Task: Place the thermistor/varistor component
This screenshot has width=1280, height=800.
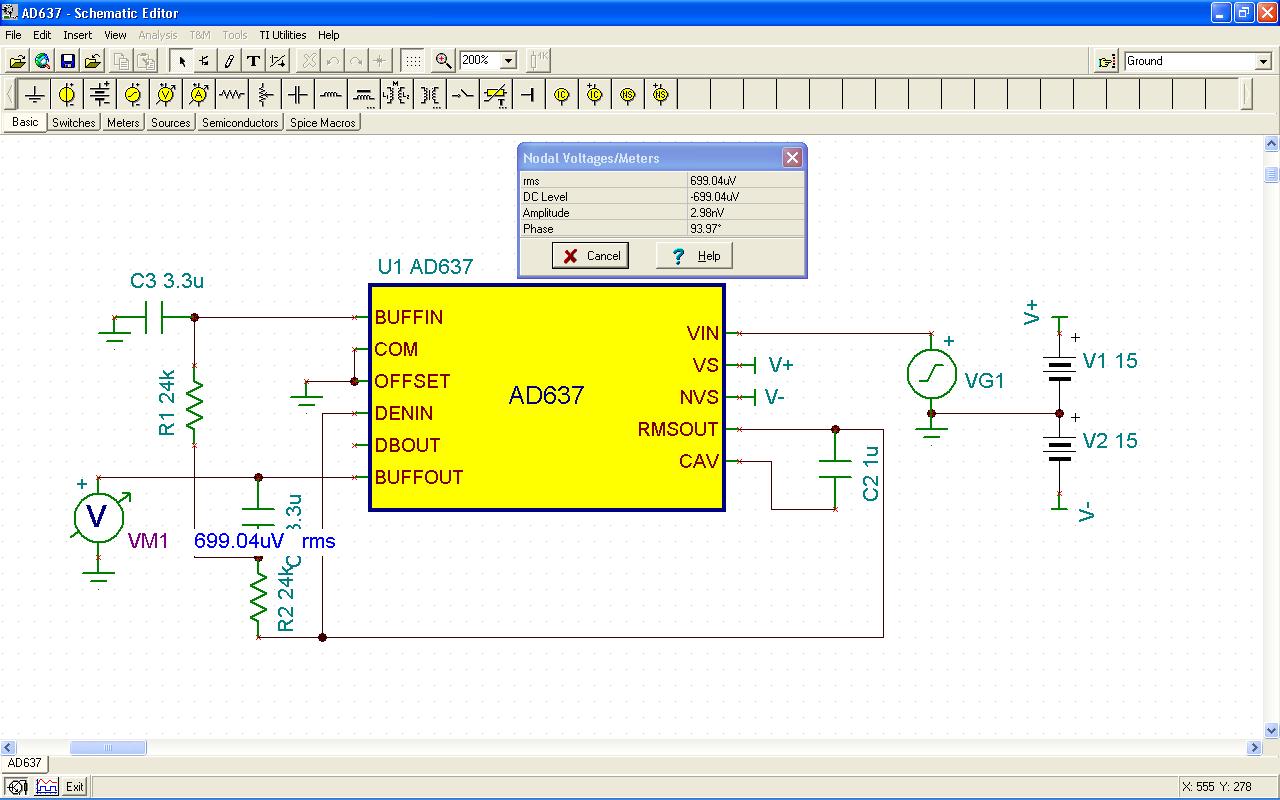Action: pos(496,95)
